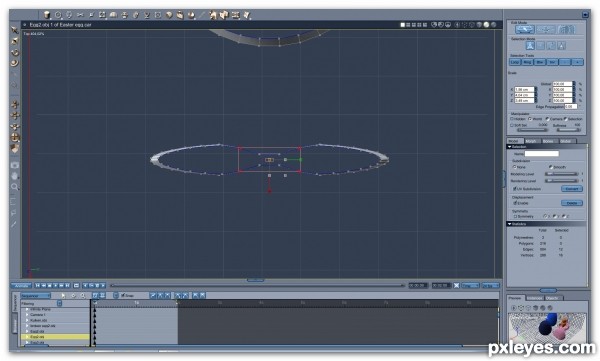Switch to the Model tab
Screen dimensions: 600x361
pos(514,141)
